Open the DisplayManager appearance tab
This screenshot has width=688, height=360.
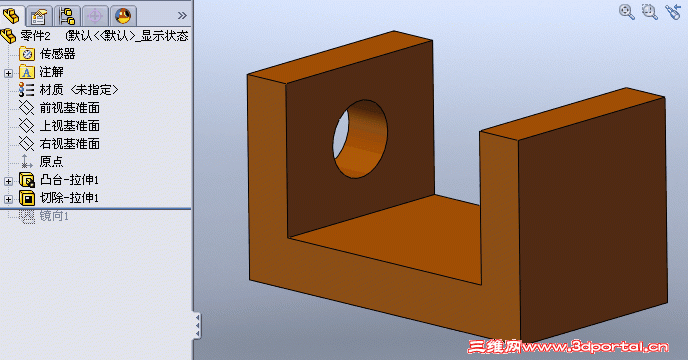[x=123, y=16]
